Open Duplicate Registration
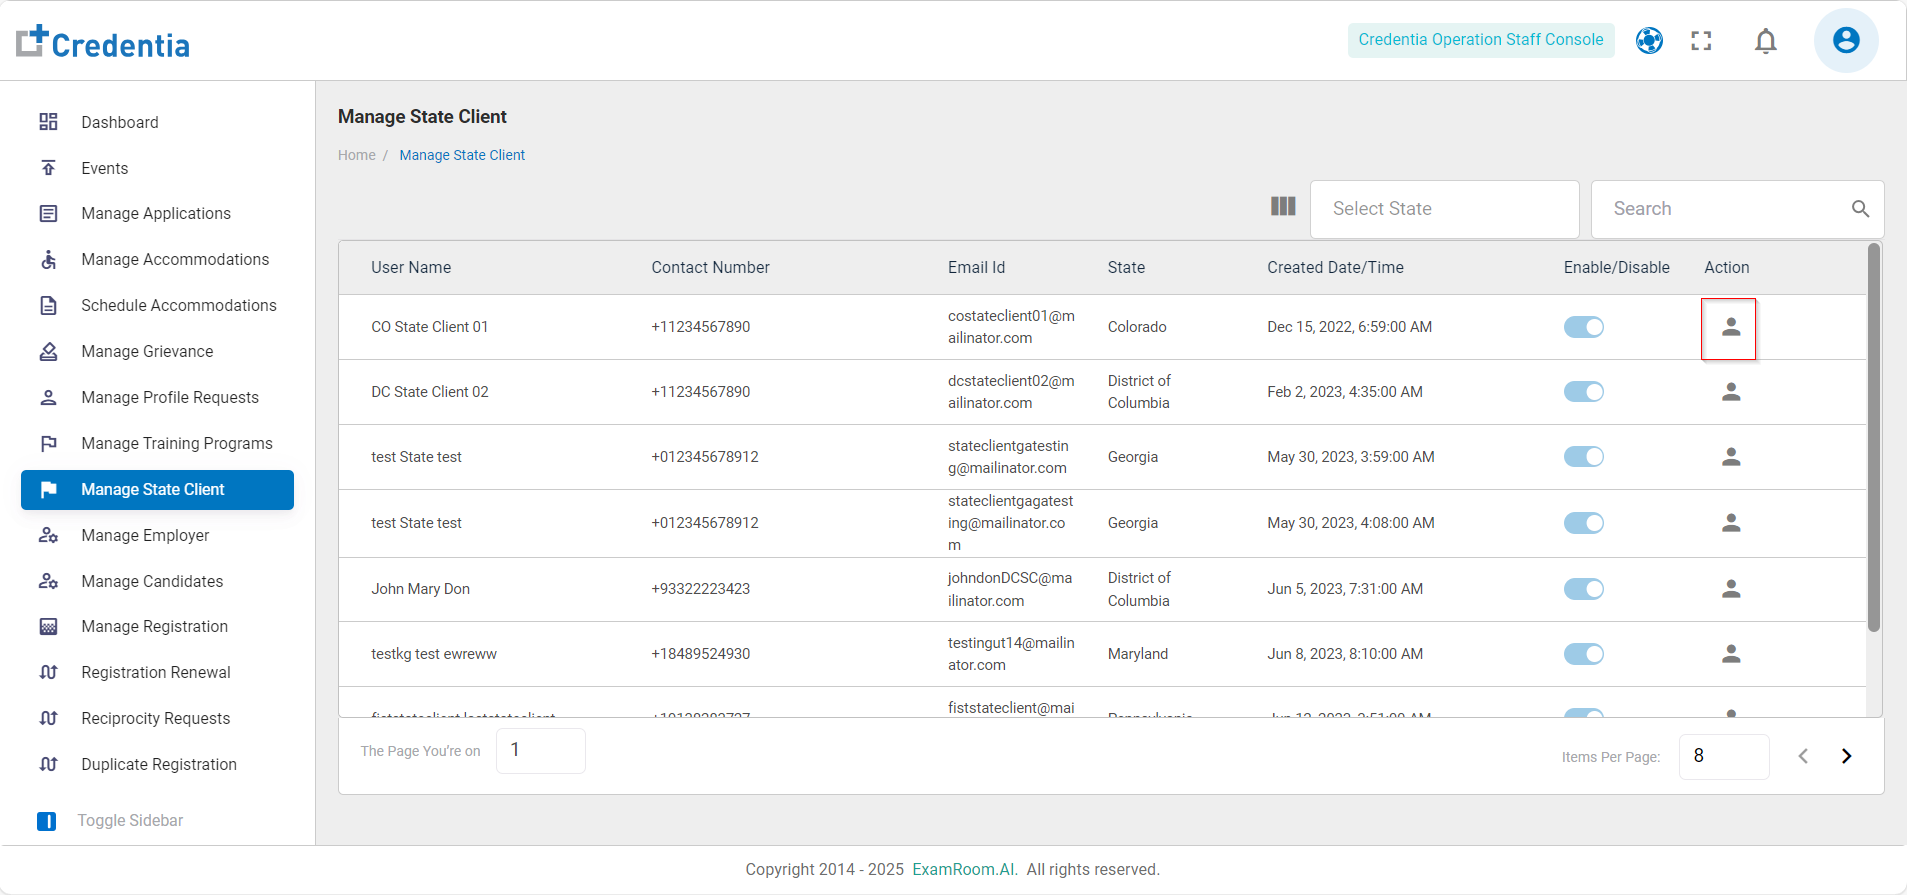This screenshot has height=895, width=1907. pyautogui.click(x=157, y=764)
